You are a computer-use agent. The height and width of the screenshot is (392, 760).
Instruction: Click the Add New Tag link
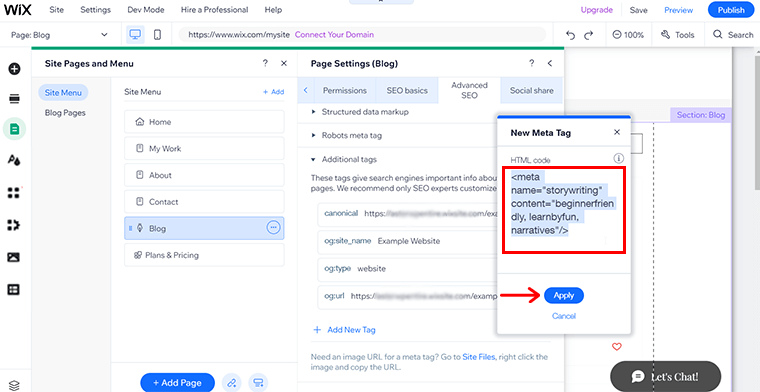pos(345,330)
